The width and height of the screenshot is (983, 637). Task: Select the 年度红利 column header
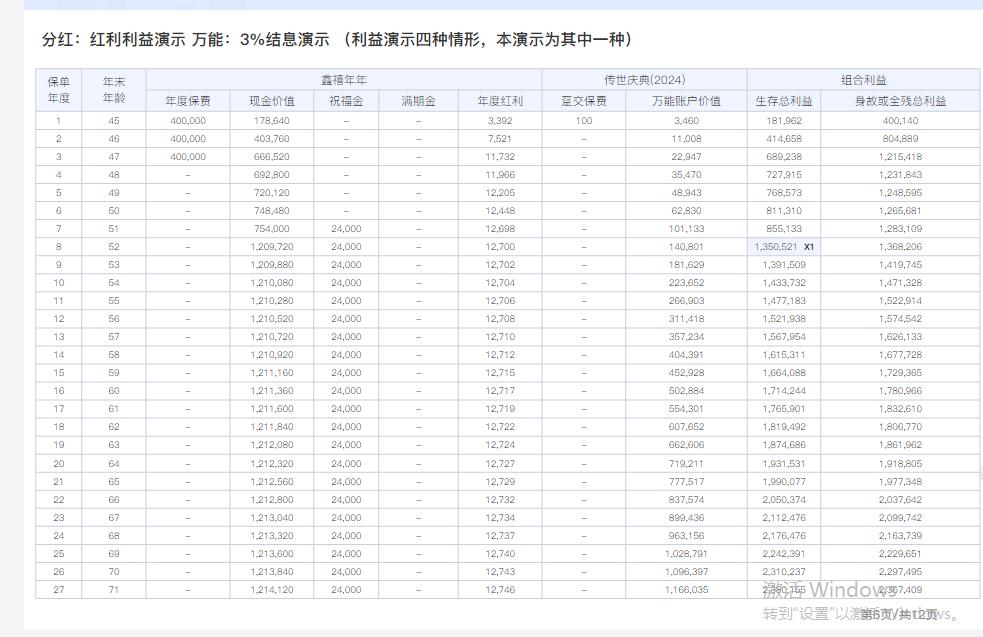500,100
